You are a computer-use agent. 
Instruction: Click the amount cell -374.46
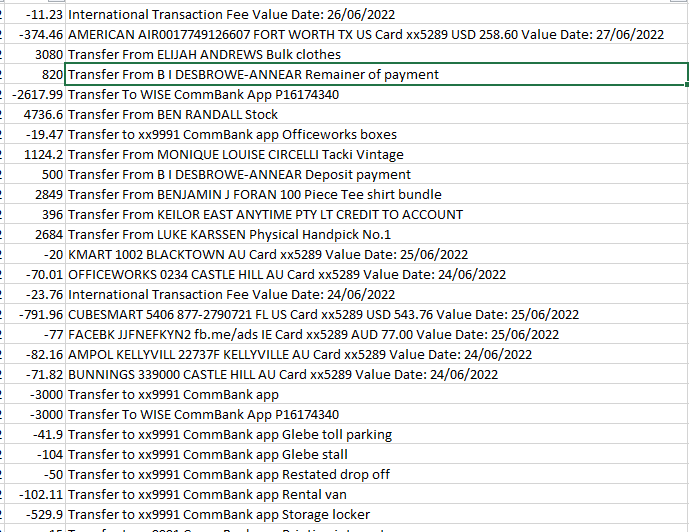pyautogui.click(x=35, y=34)
